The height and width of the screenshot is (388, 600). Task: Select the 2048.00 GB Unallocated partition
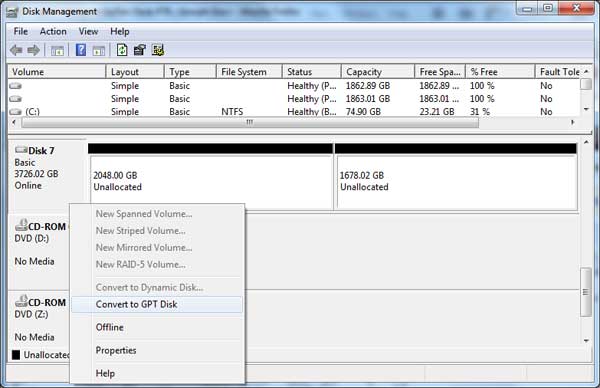210,176
